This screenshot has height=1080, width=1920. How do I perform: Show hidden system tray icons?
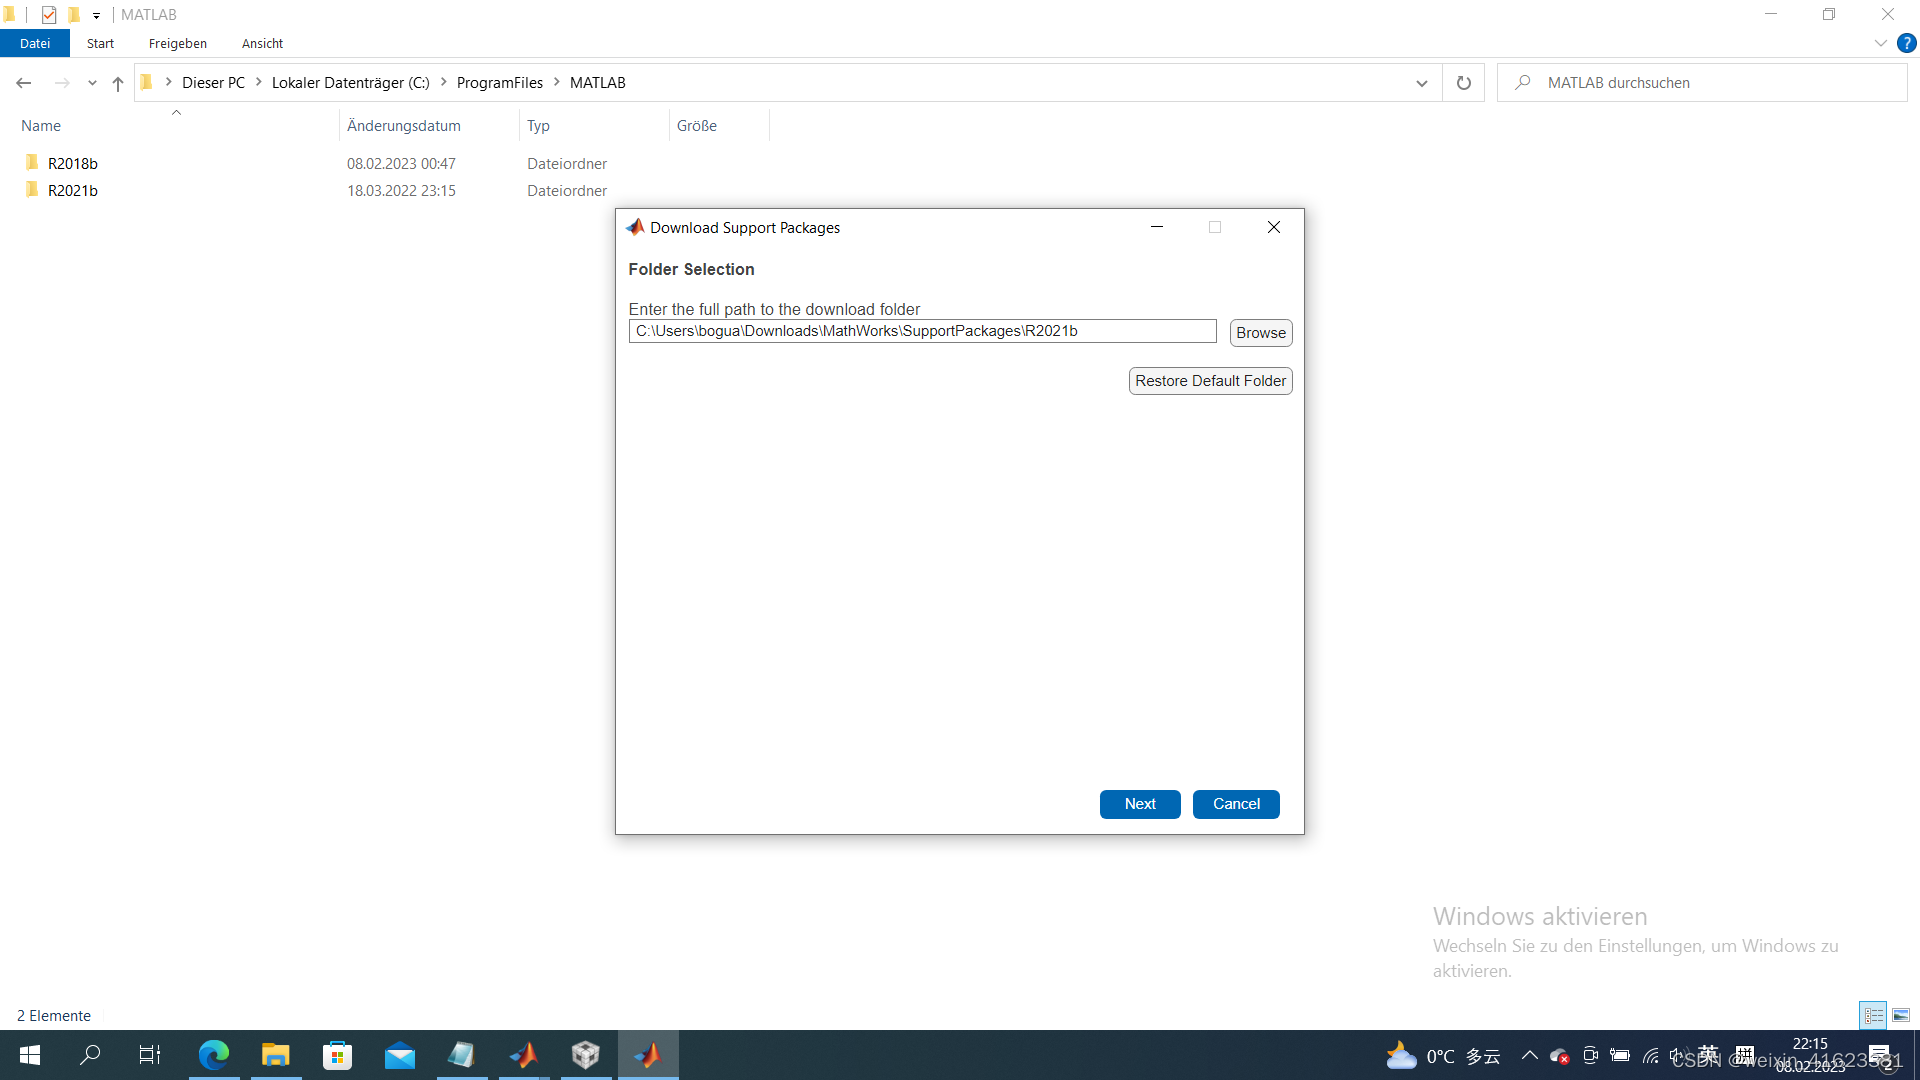[x=1529, y=1055]
